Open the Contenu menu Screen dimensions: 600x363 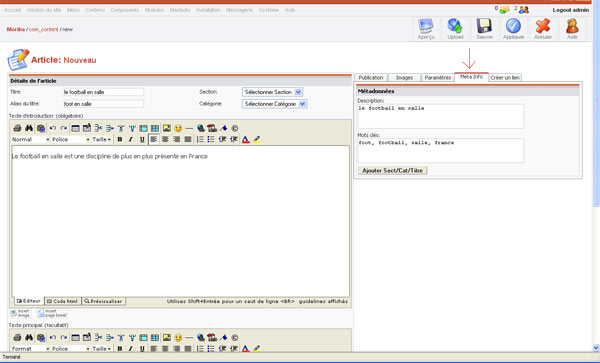[95, 10]
